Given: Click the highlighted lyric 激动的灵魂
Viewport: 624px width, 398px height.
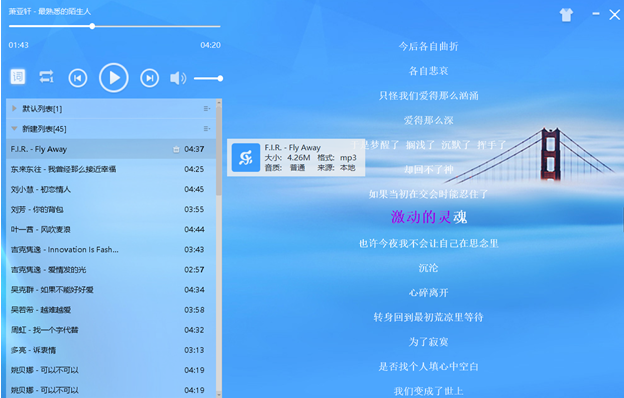Looking at the screenshot, I should [429, 217].
